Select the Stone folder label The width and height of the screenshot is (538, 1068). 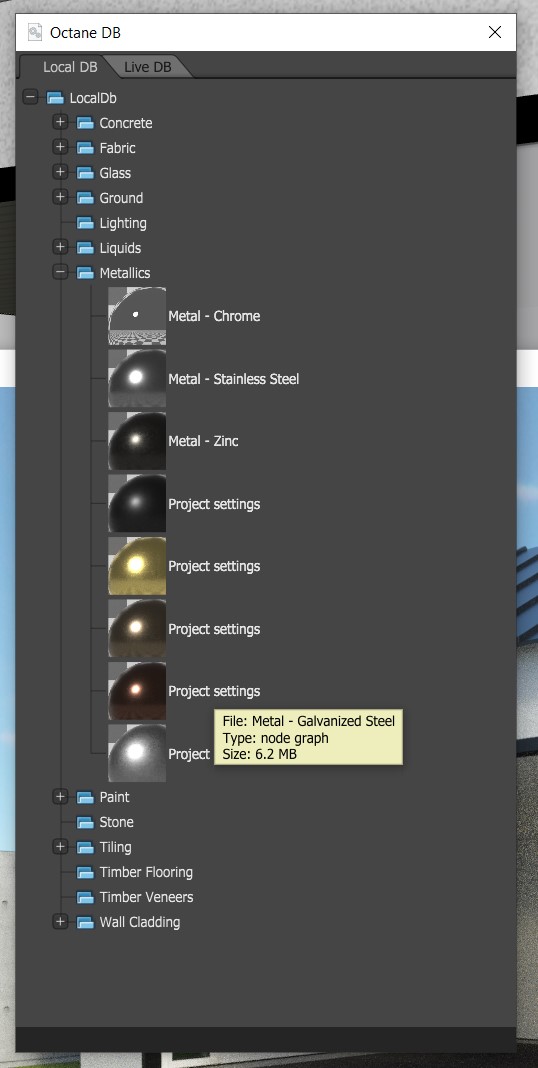(x=116, y=822)
